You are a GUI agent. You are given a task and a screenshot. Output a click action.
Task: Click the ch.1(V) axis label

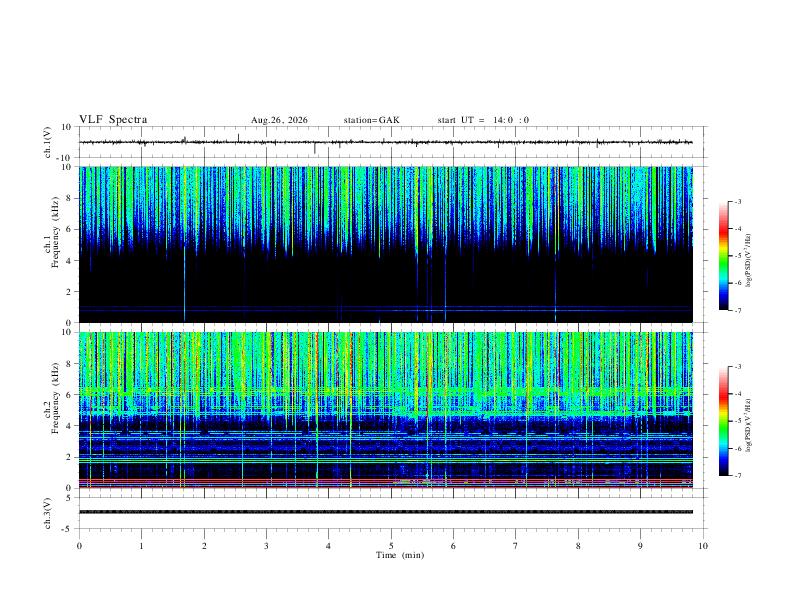click(x=47, y=142)
